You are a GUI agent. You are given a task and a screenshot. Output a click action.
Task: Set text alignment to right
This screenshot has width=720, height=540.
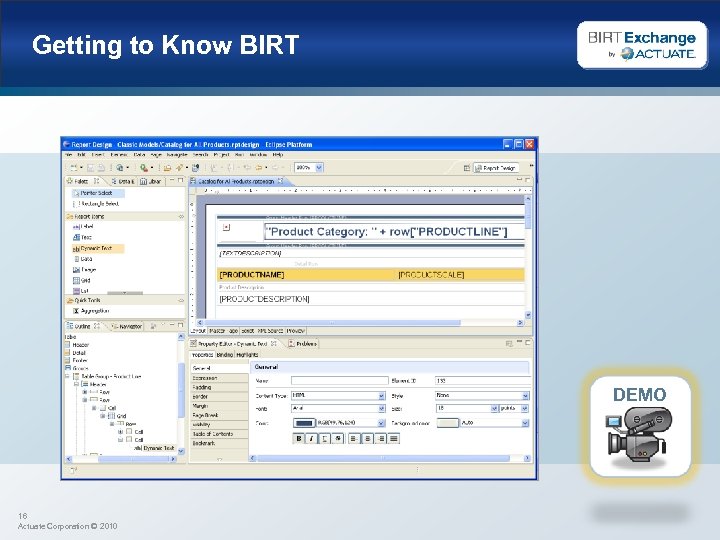(381, 439)
